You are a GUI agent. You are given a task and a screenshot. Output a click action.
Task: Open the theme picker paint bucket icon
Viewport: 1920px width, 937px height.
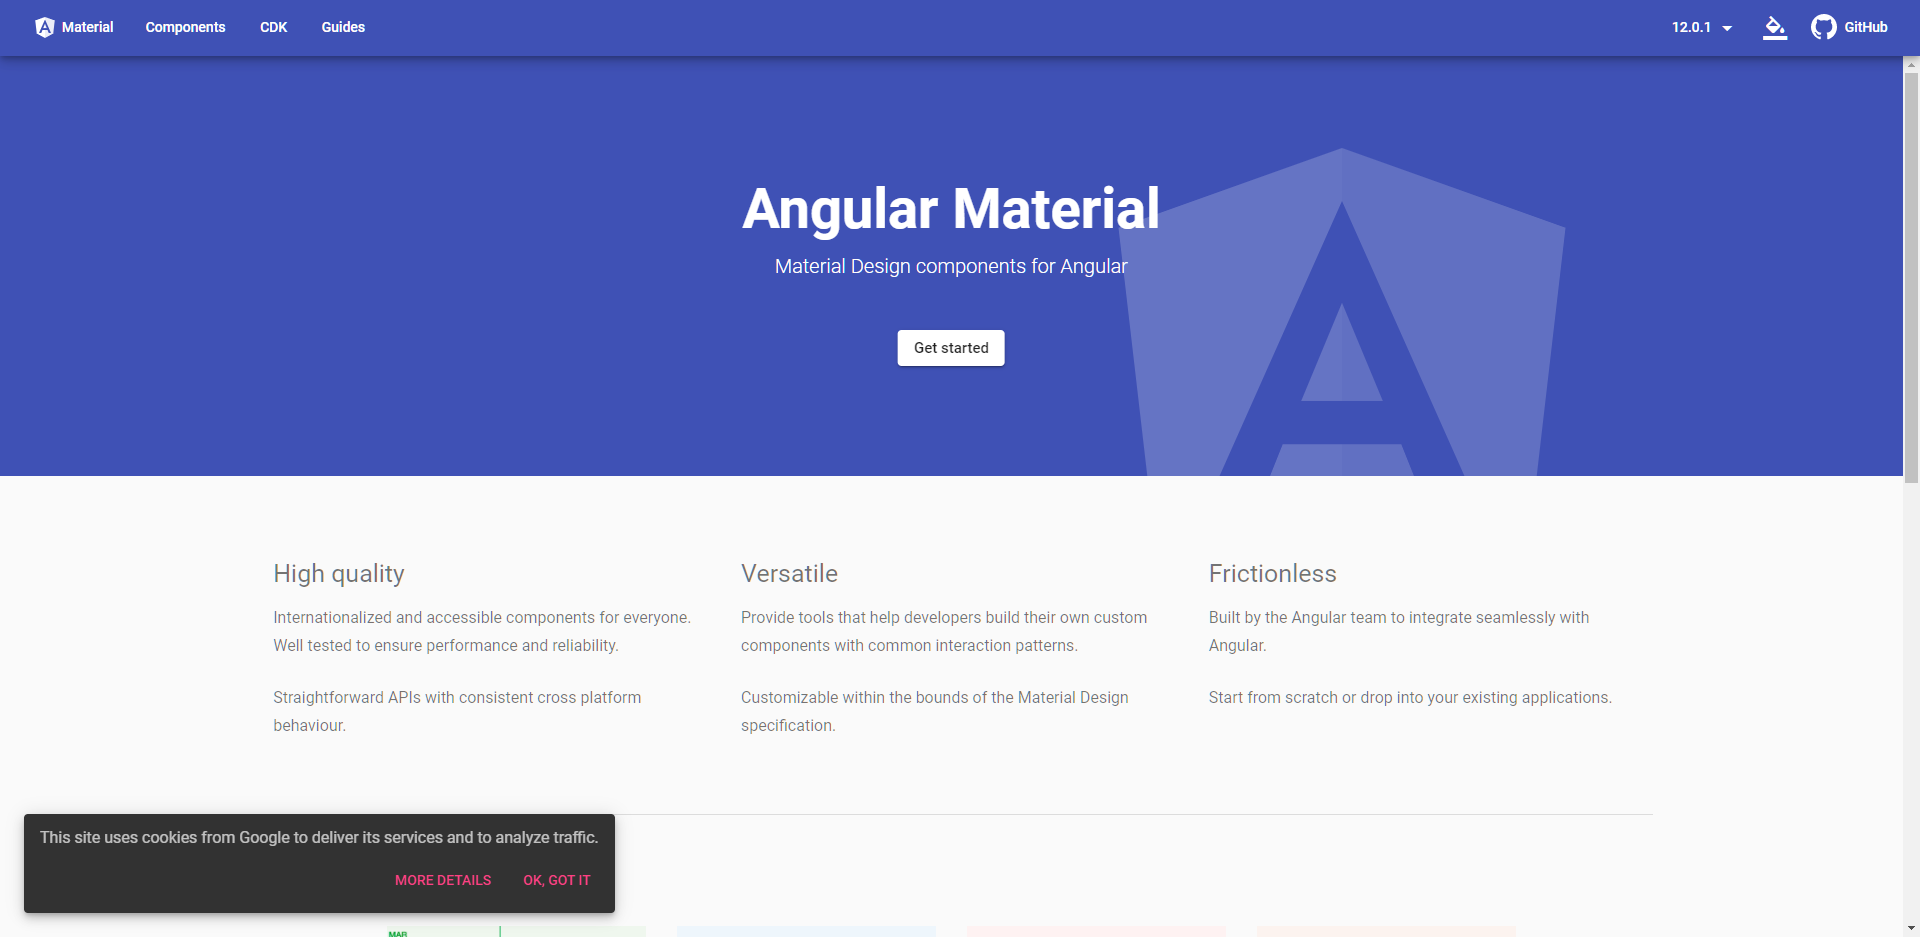click(1774, 27)
